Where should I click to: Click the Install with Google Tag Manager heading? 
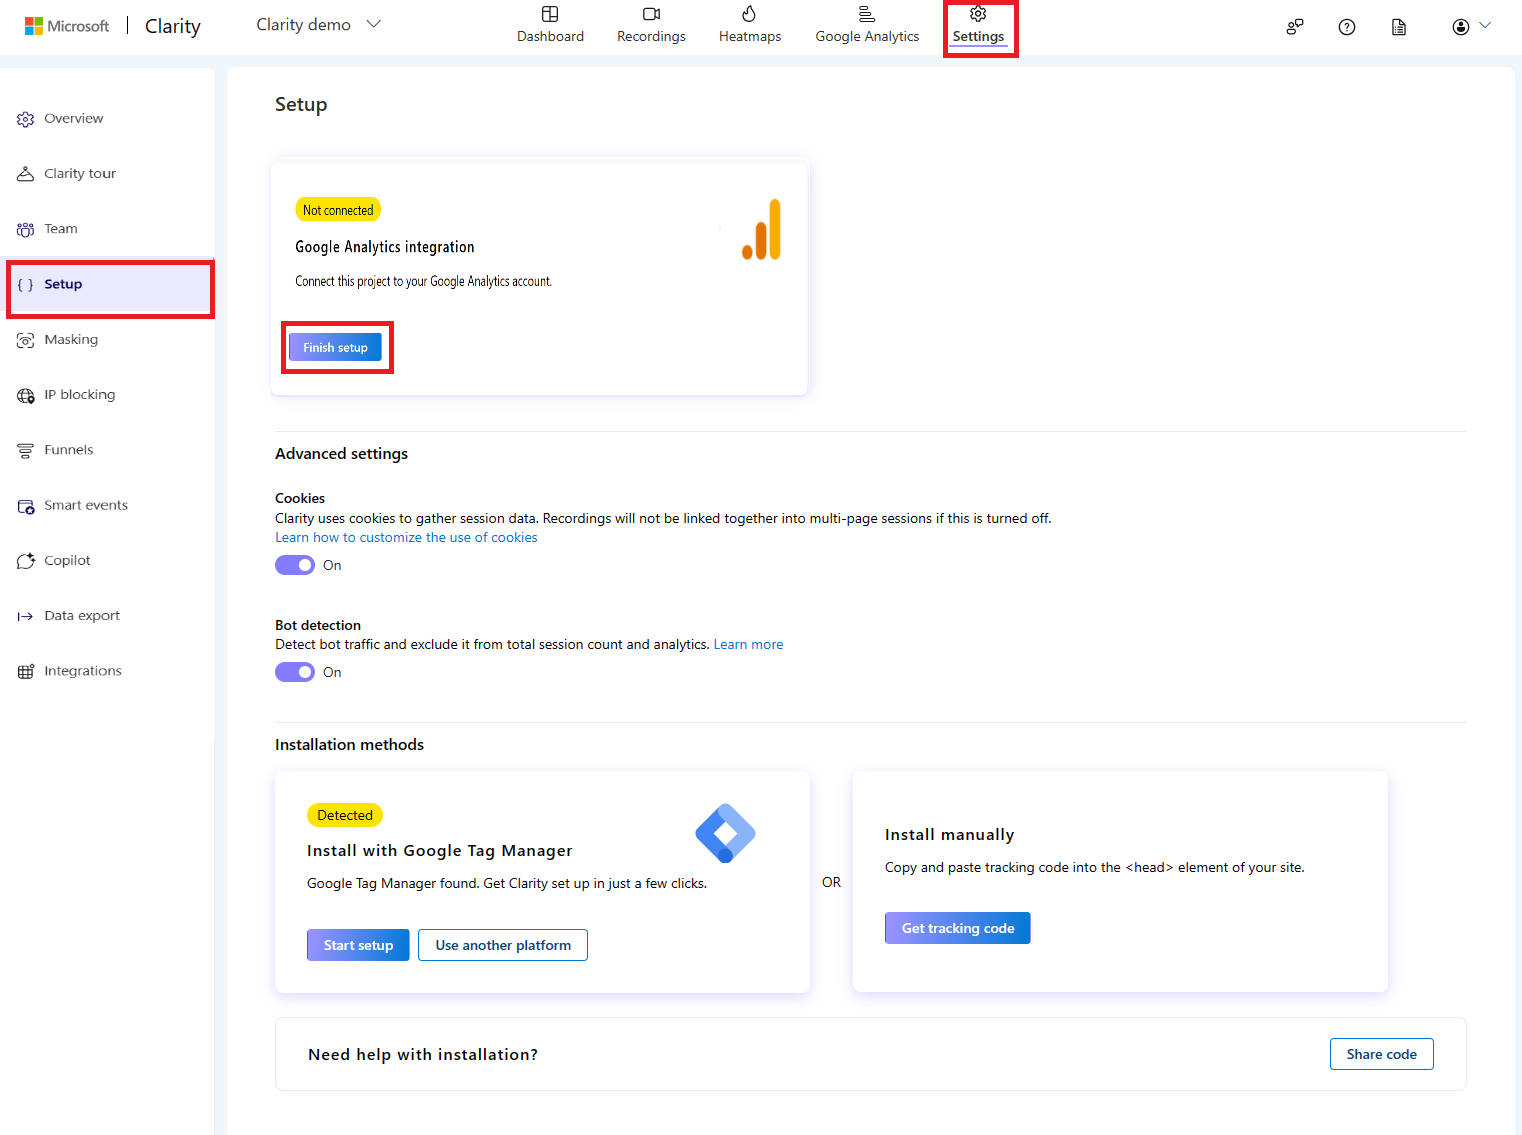[x=440, y=851]
